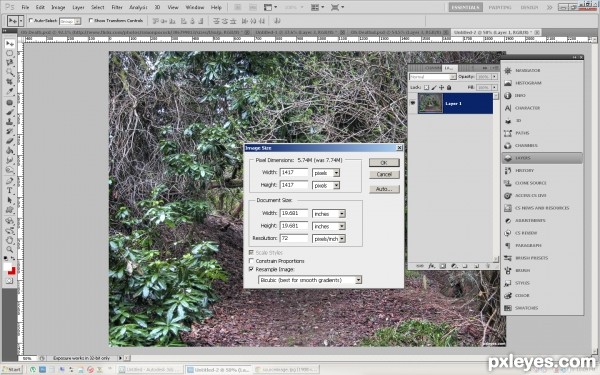Enable the Auto-Select checkbox
This screenshot has height=375, width=600.
click(31, 20)
